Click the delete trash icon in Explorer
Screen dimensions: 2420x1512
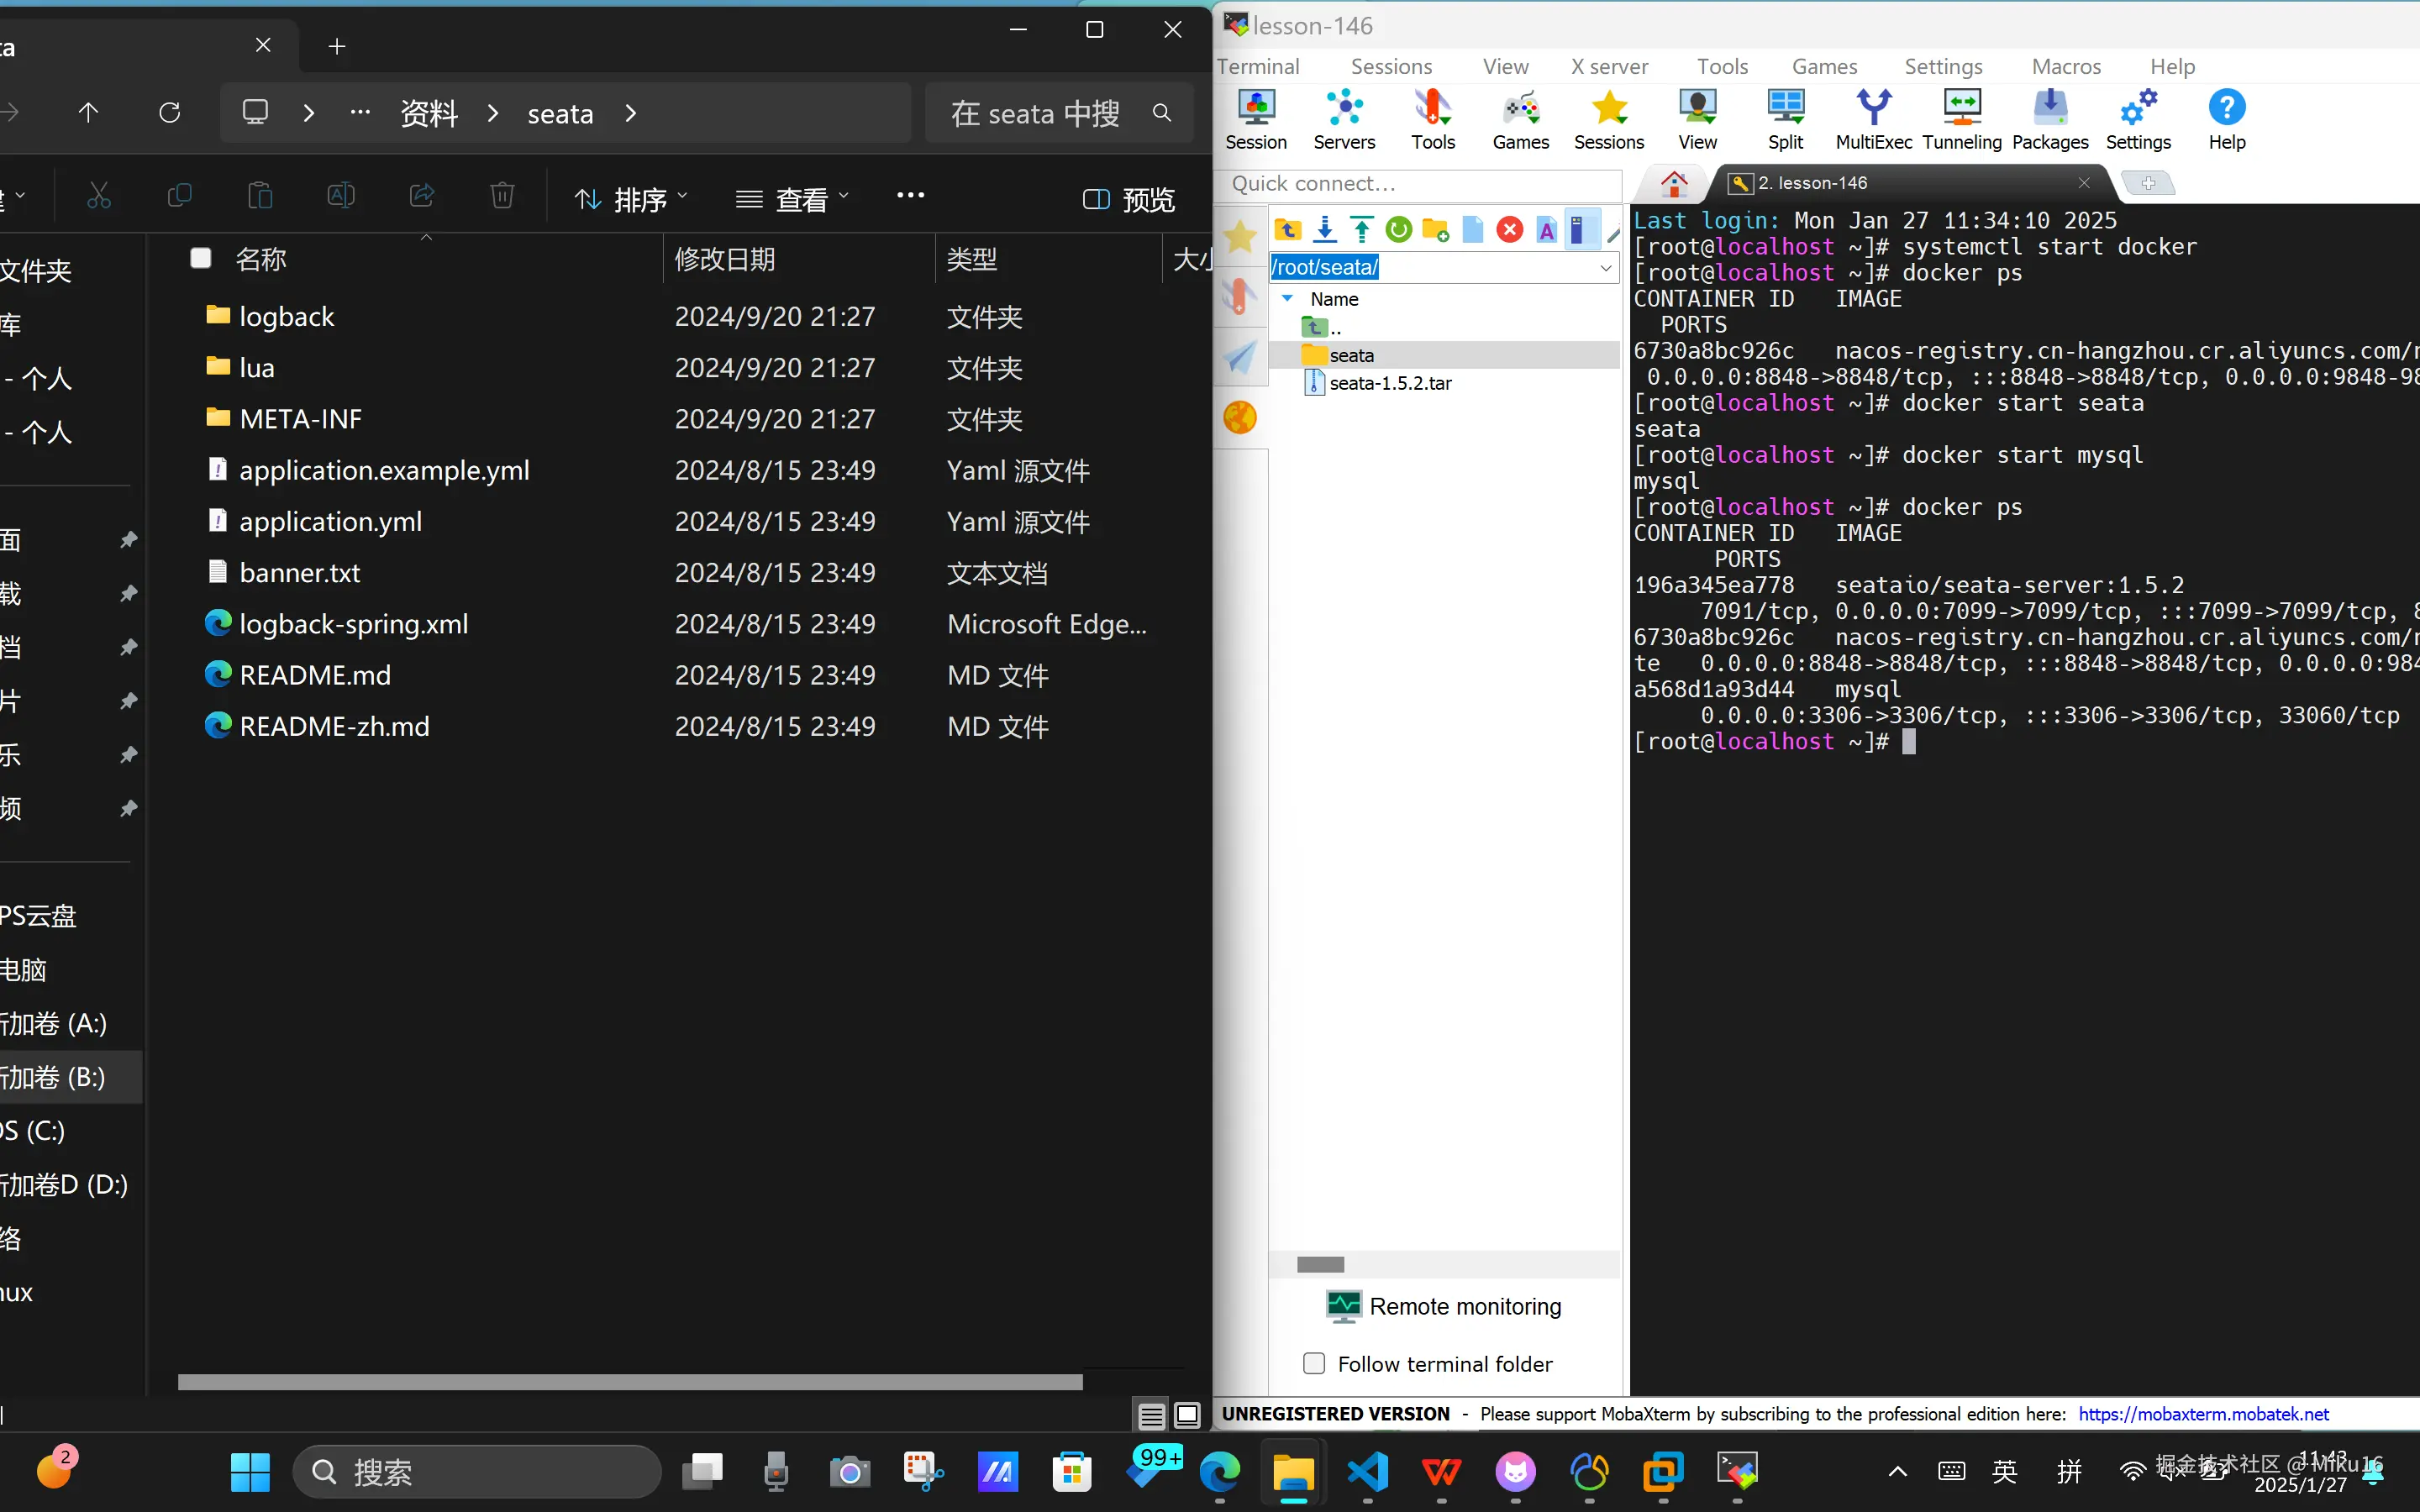click(502, 196)
